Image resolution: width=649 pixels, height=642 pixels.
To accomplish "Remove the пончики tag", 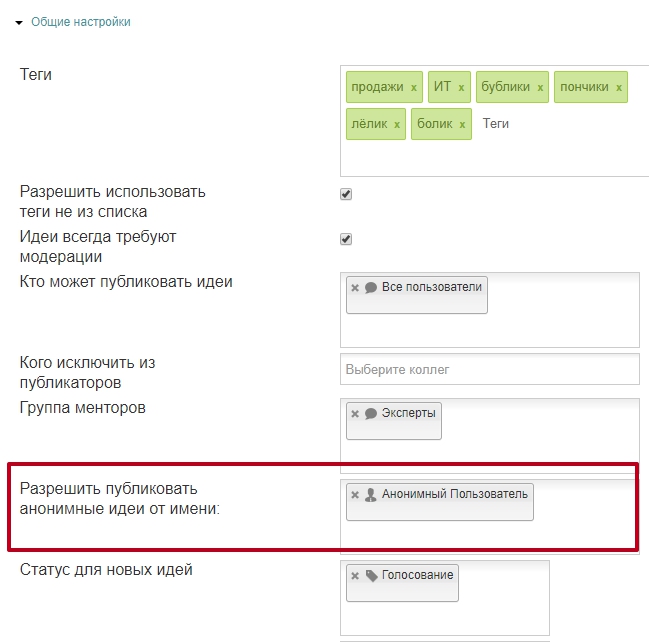I will 619,88.
